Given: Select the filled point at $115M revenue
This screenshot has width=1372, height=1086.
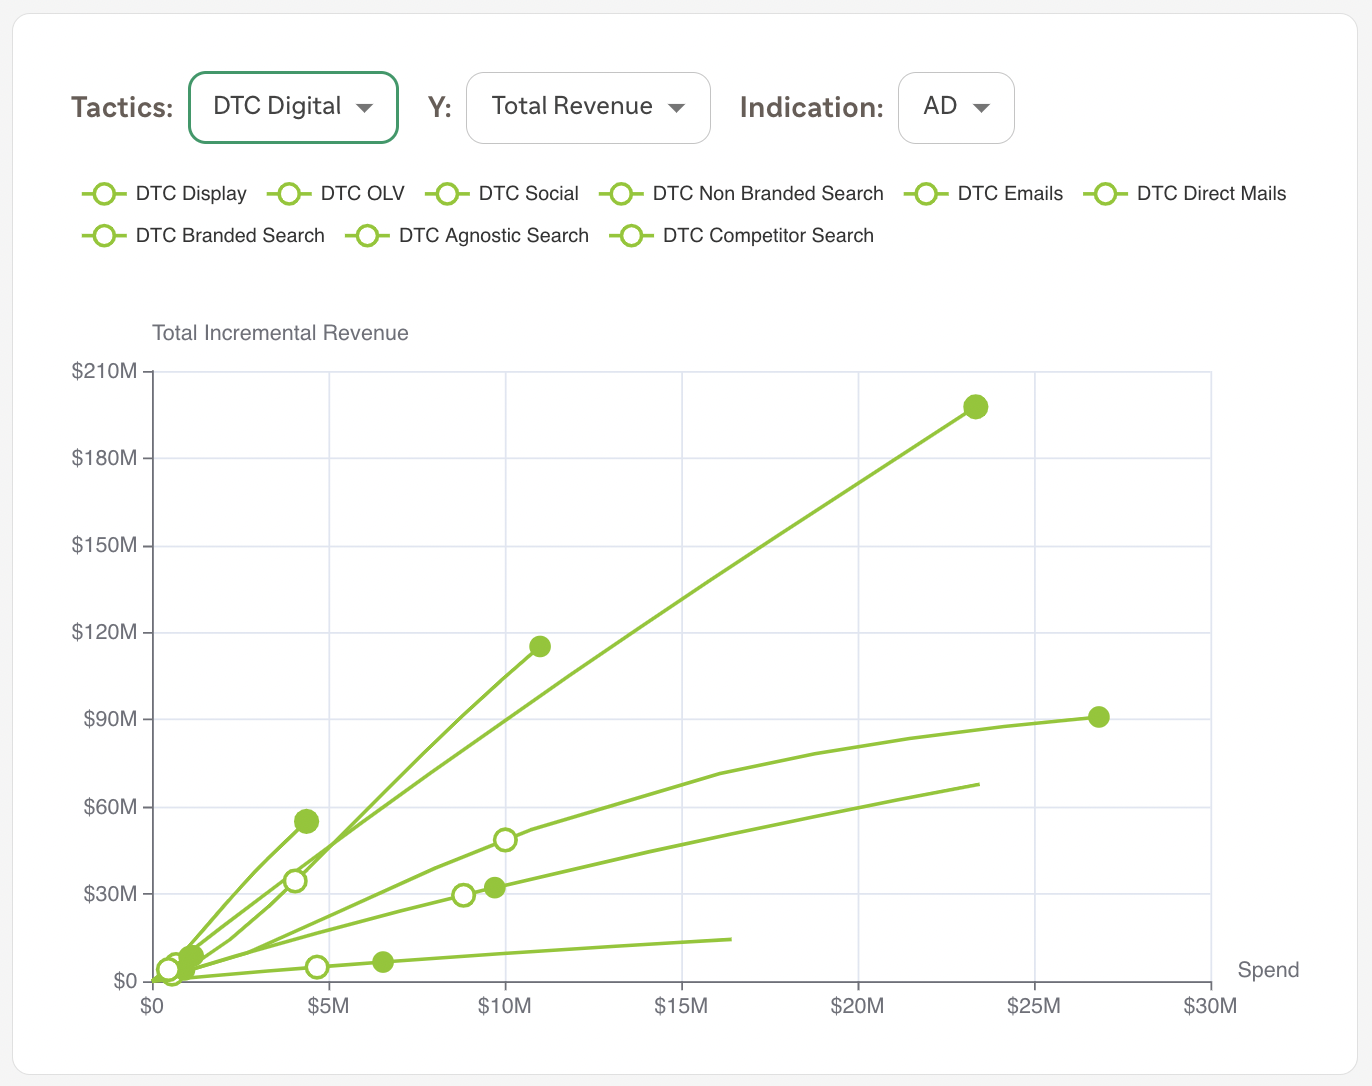Looking at the screenshot, I should coord(540,647).
